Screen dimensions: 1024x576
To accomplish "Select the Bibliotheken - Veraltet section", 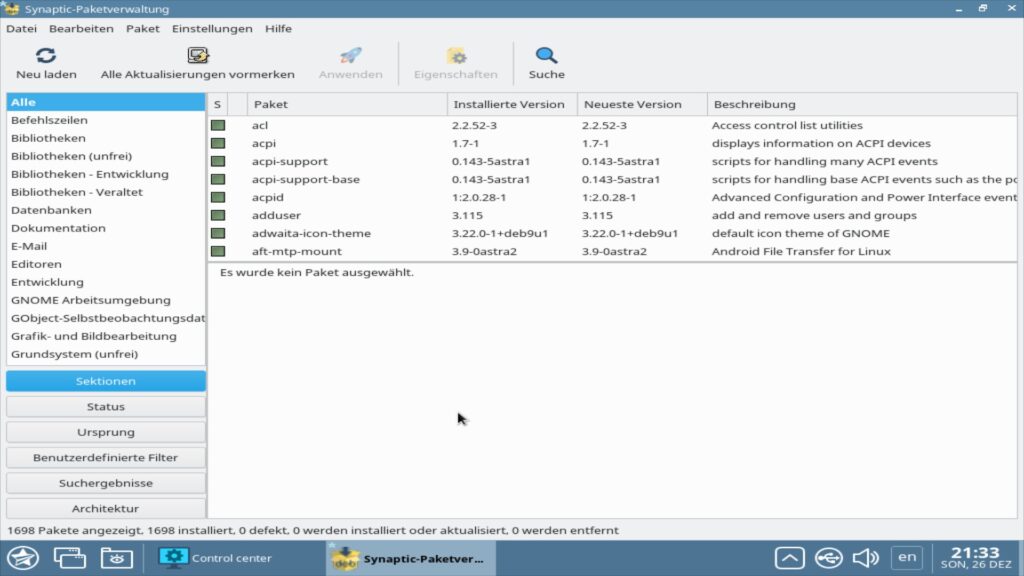I will 106,192.
